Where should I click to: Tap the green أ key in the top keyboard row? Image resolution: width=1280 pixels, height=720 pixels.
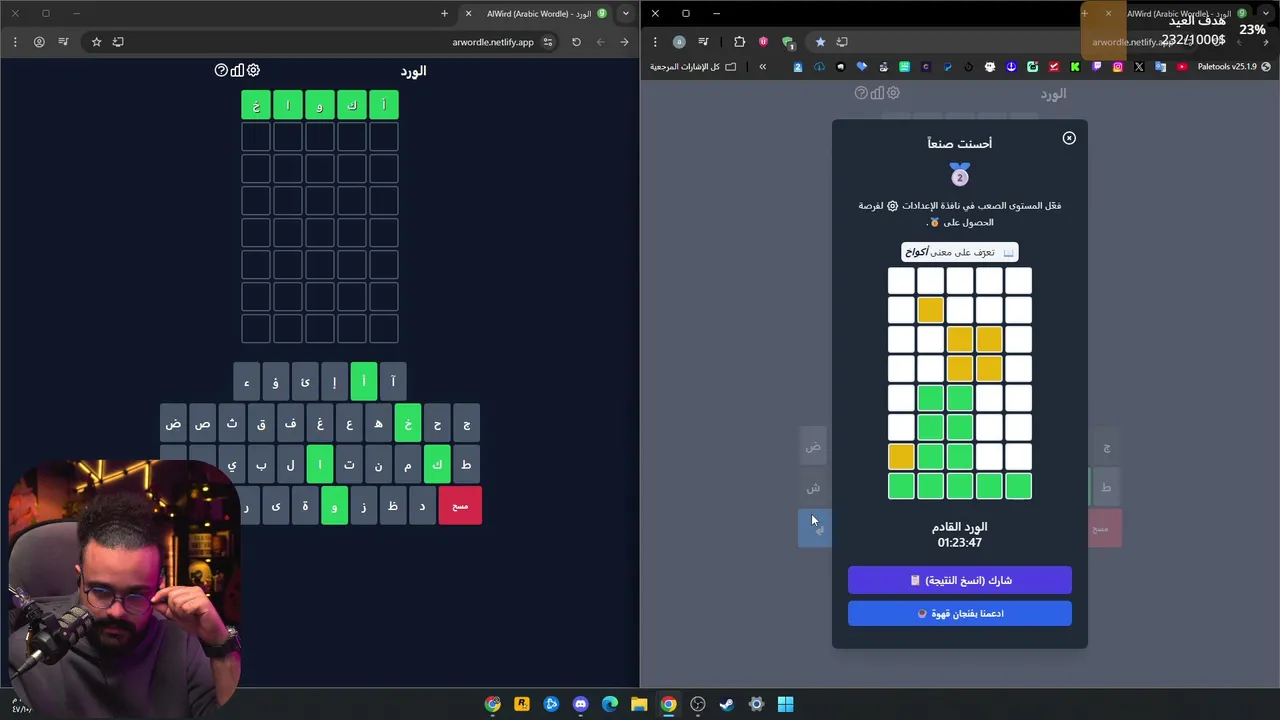(364, 381)
